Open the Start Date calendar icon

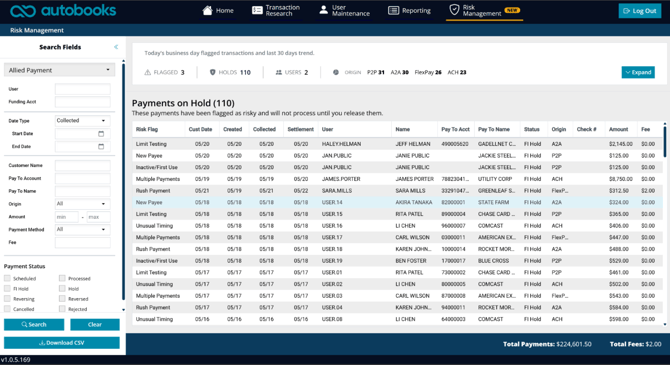click(x=101, y=134)
